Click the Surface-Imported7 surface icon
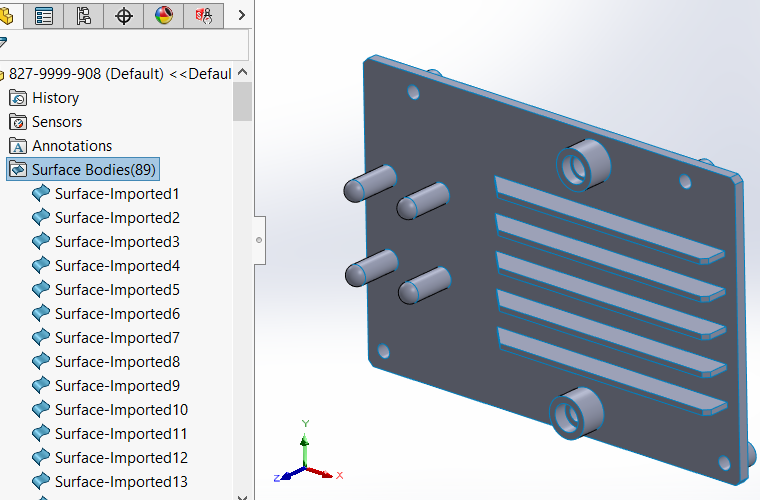The image size is (760, 500). [x=41, y=337]
